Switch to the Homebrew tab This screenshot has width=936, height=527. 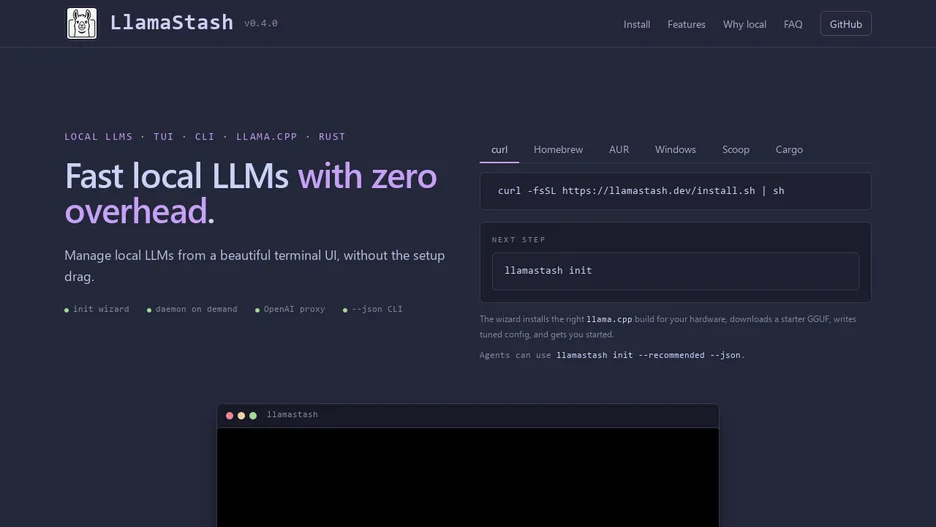point(558,150)
